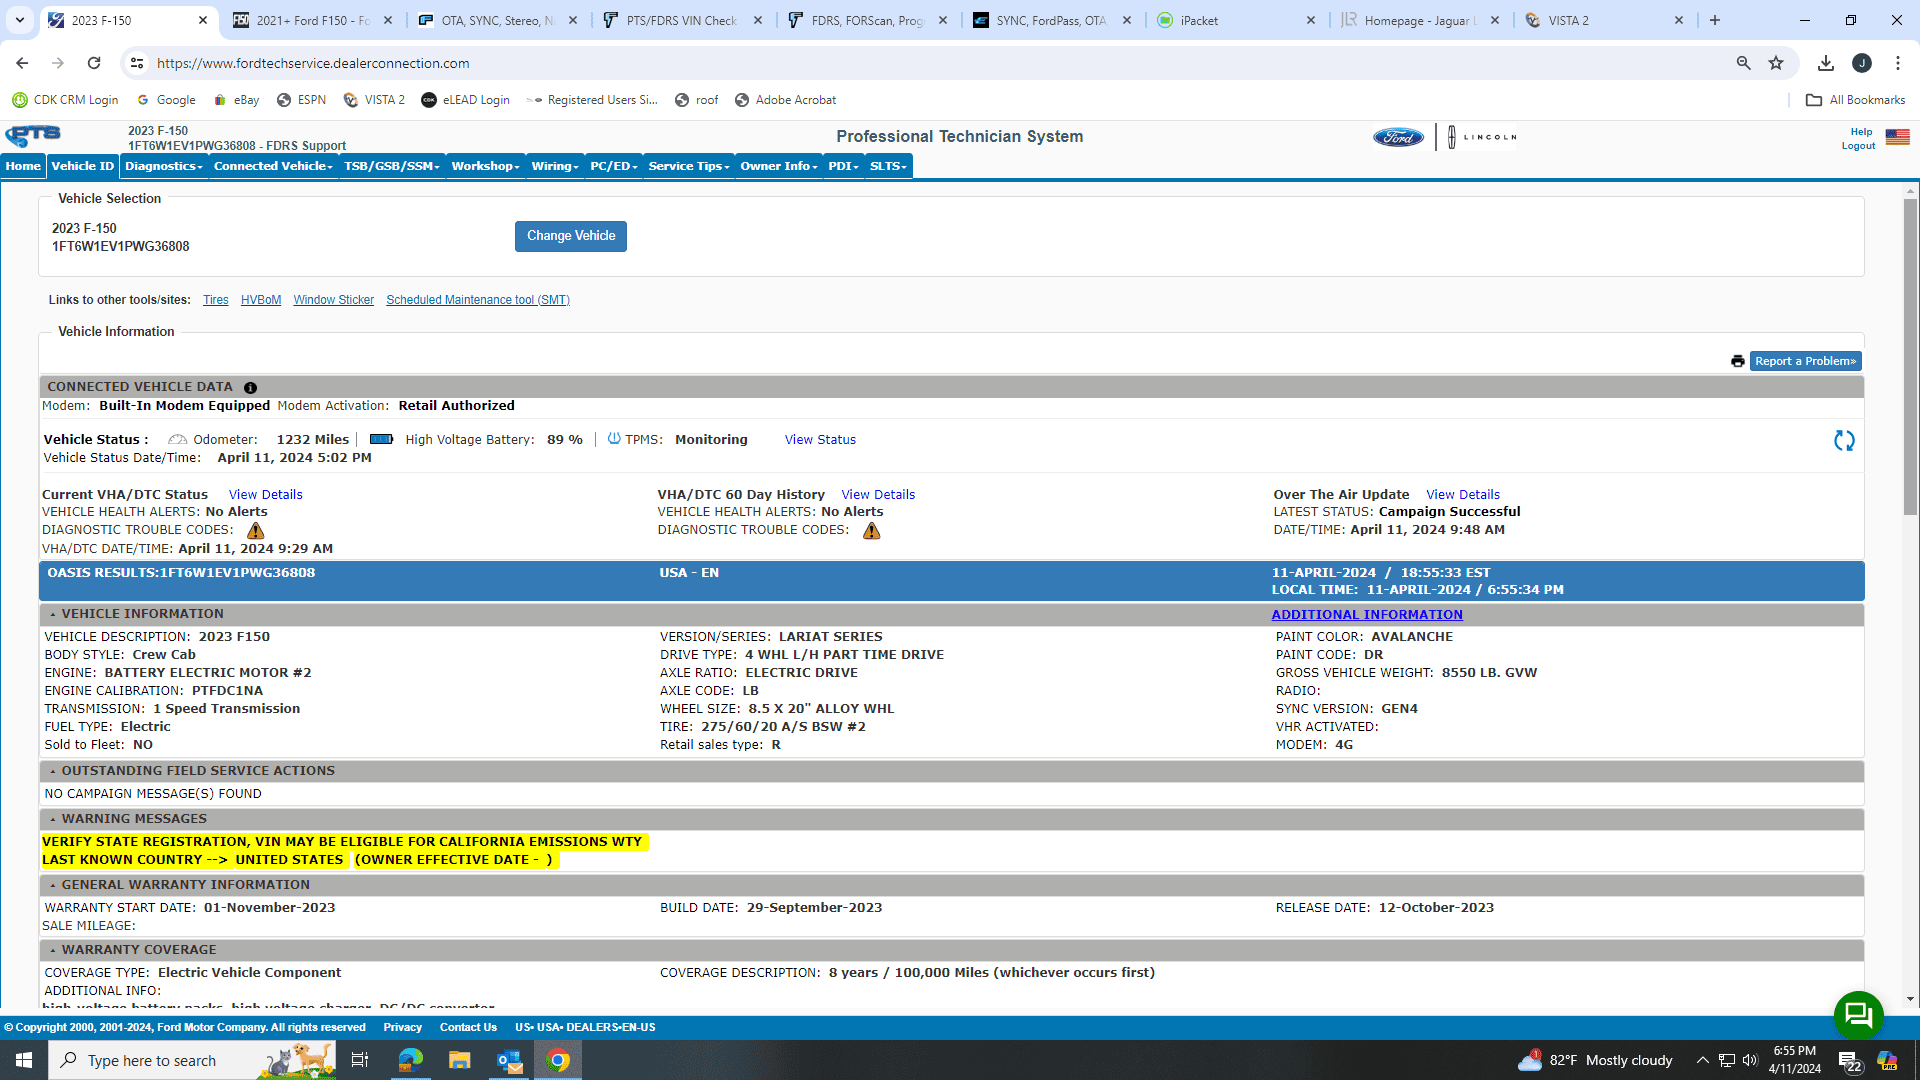Collapse the Warranty Coverage section
1920x1080 pixels.
click(x=53, y=951)
